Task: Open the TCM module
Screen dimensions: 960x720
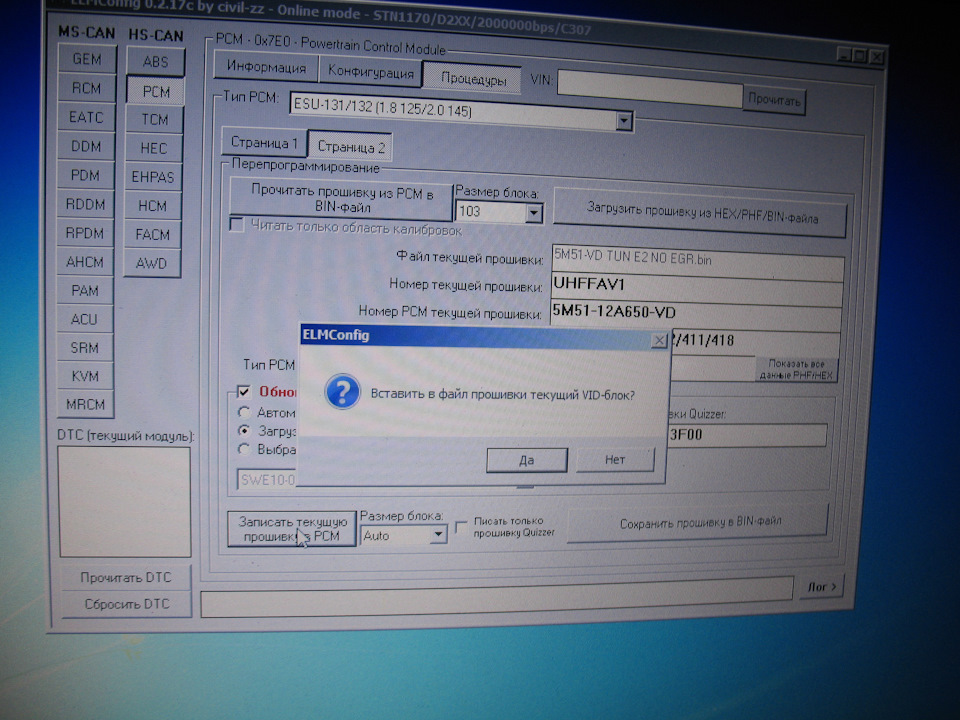Action: (x=154, y=120)
